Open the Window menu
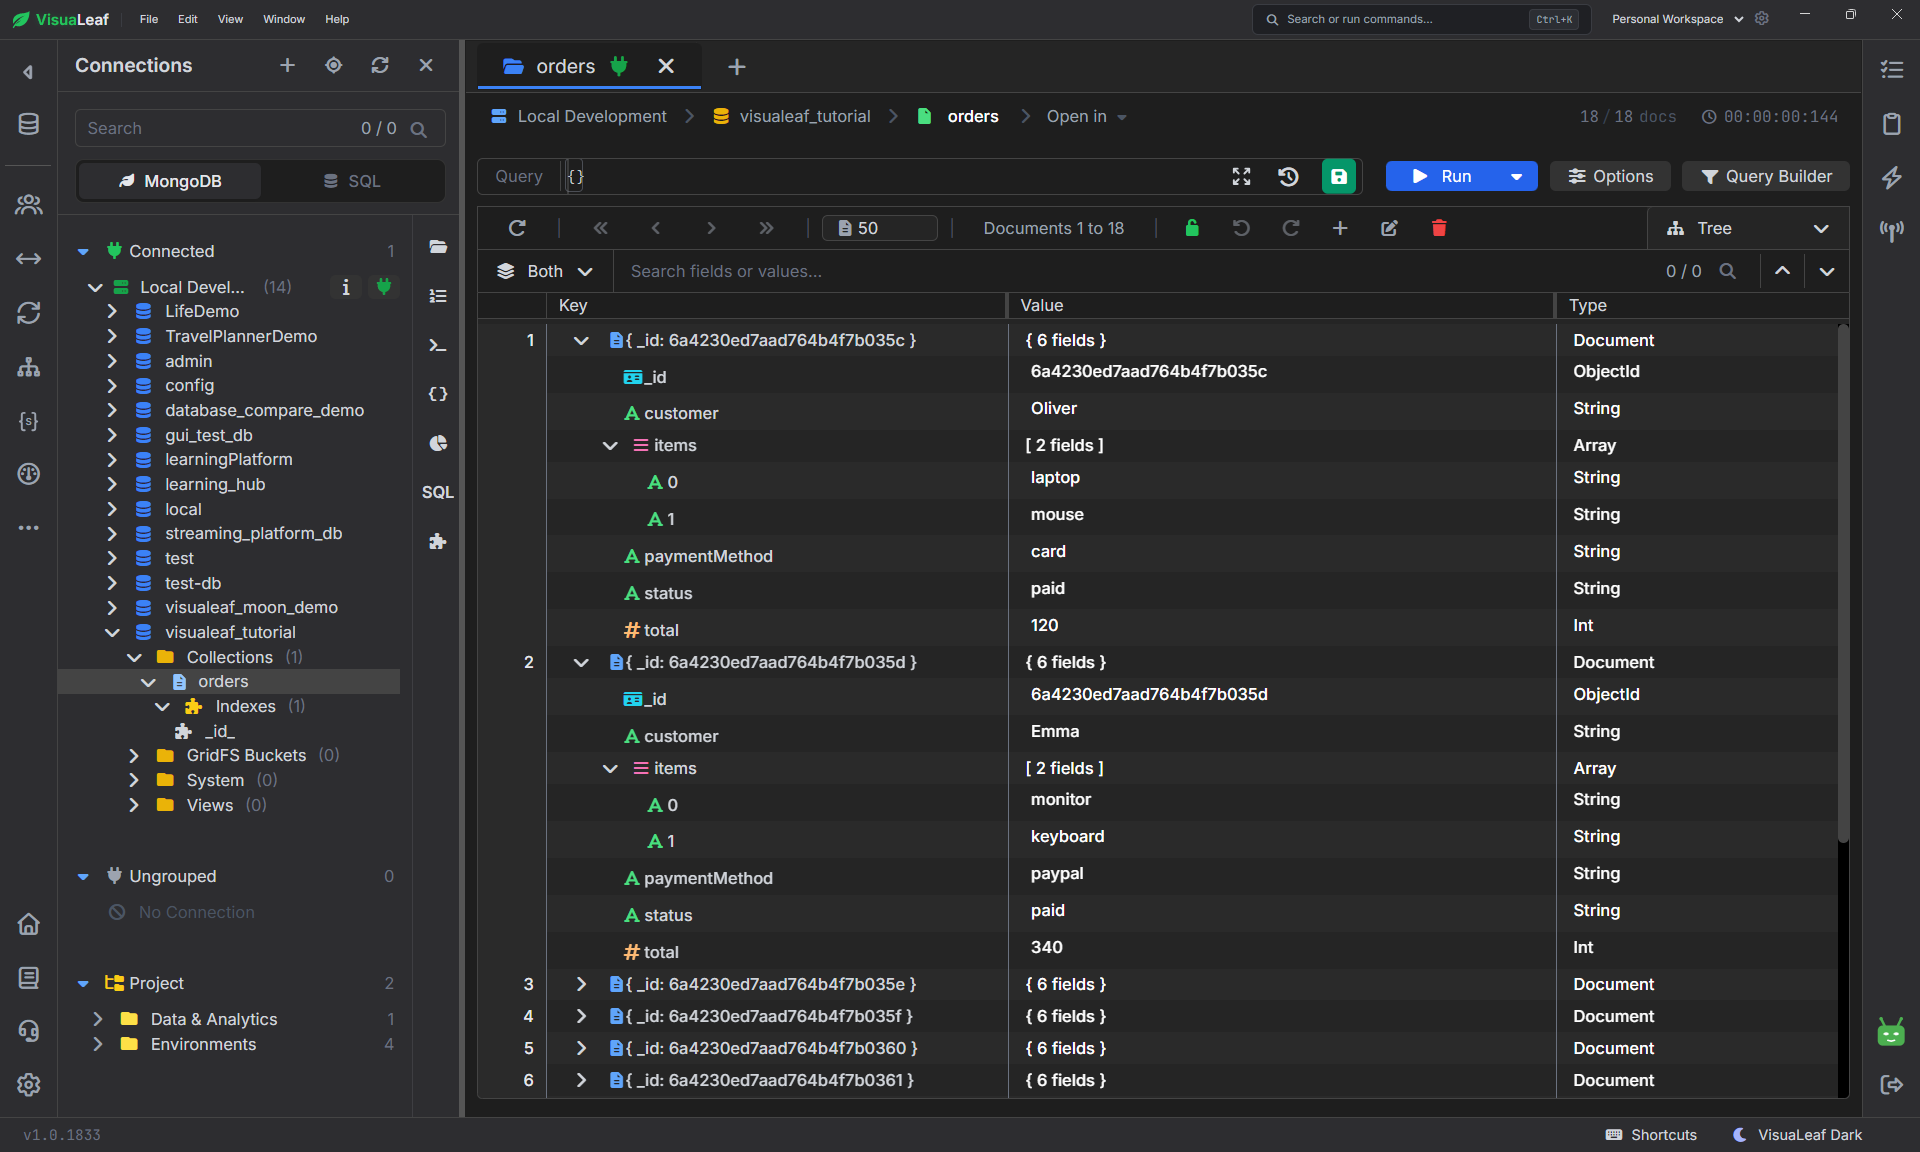1920x1152 pixels. pyautogui.click(x=284, y=19)
